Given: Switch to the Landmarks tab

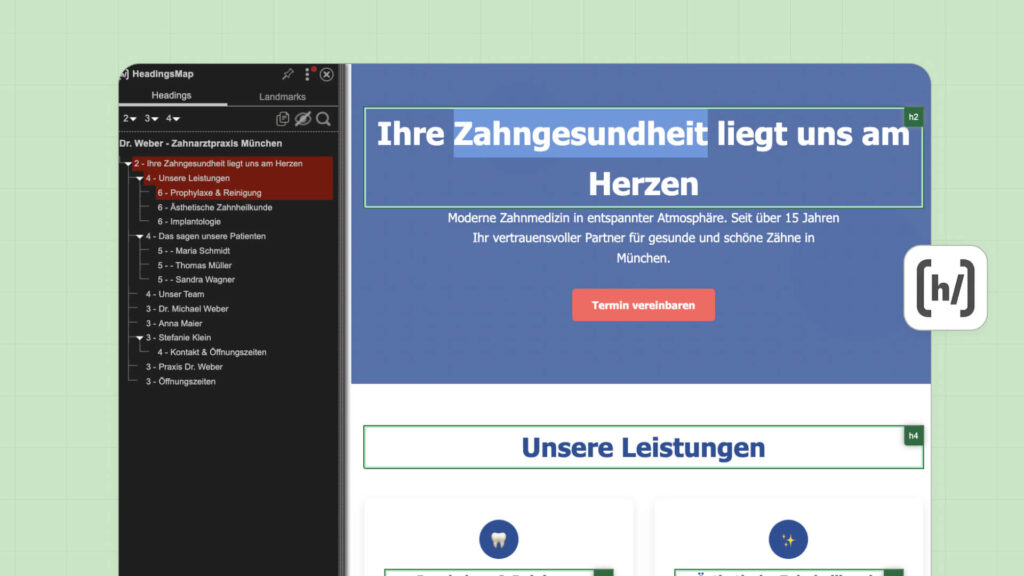Looking at the screenshot, I should click(282, 97).
